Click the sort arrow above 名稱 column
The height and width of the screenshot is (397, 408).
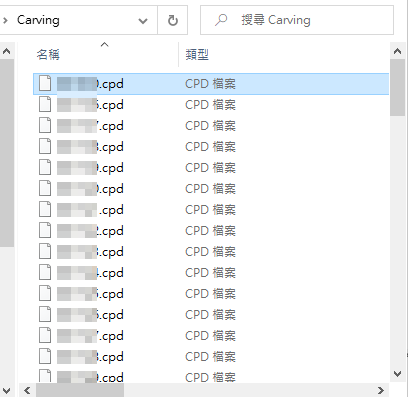pyautogui.click(x=105, y=44)
